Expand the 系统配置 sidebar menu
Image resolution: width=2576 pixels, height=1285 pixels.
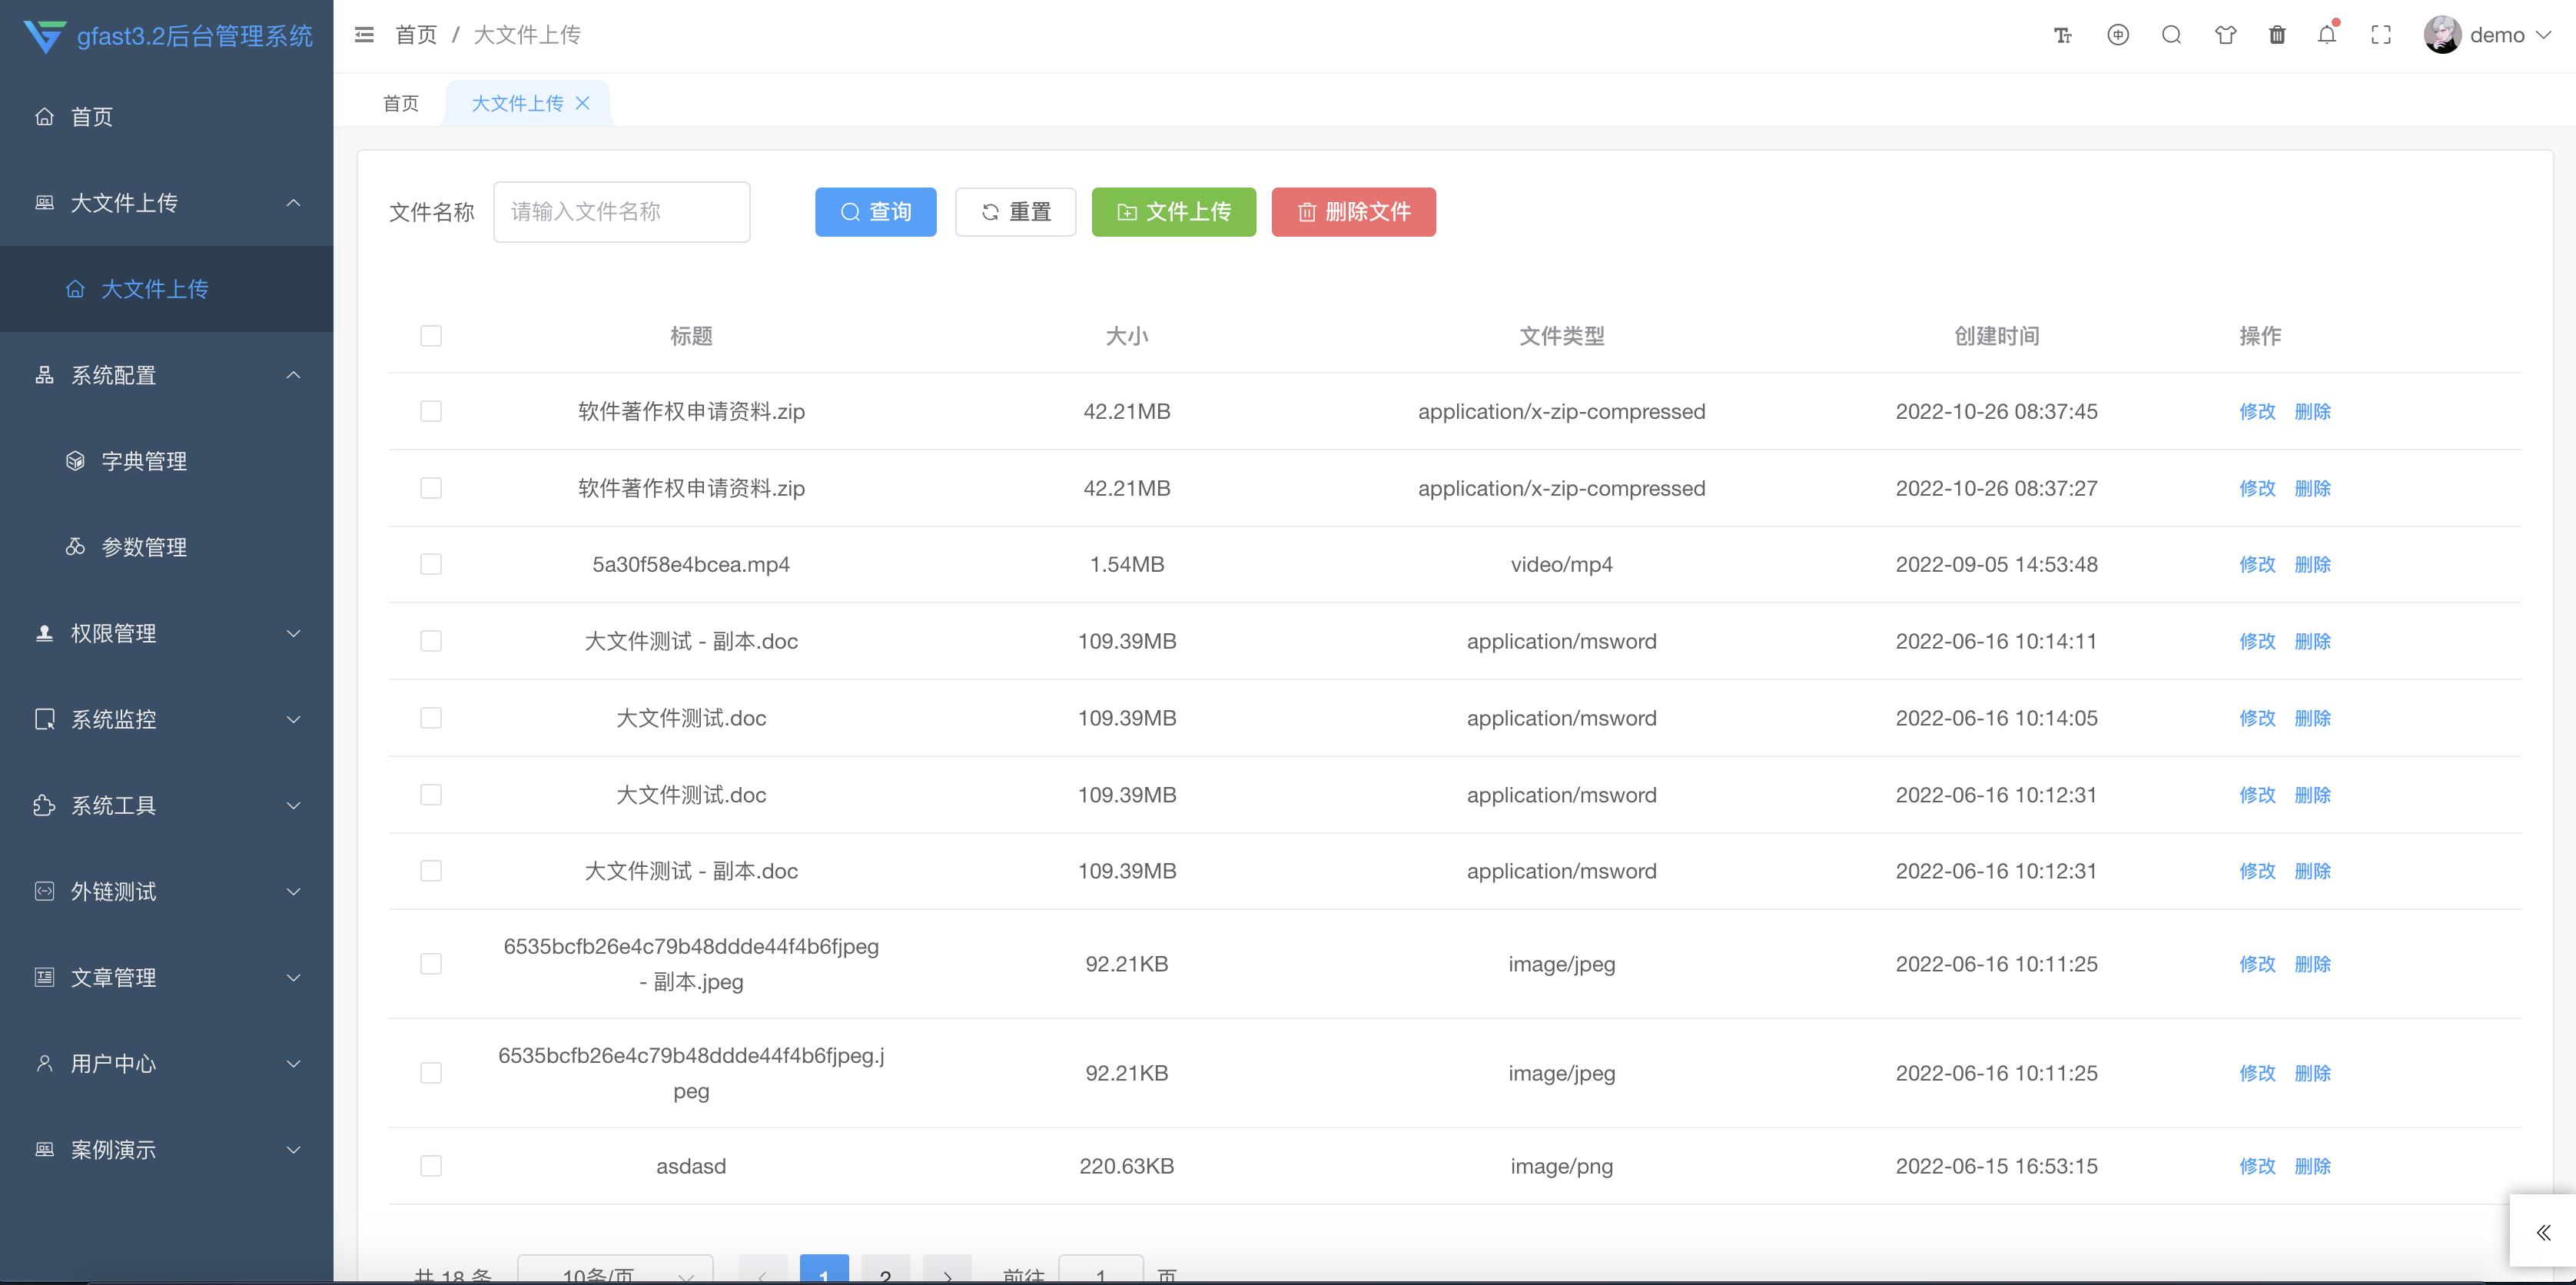(113, 375)
